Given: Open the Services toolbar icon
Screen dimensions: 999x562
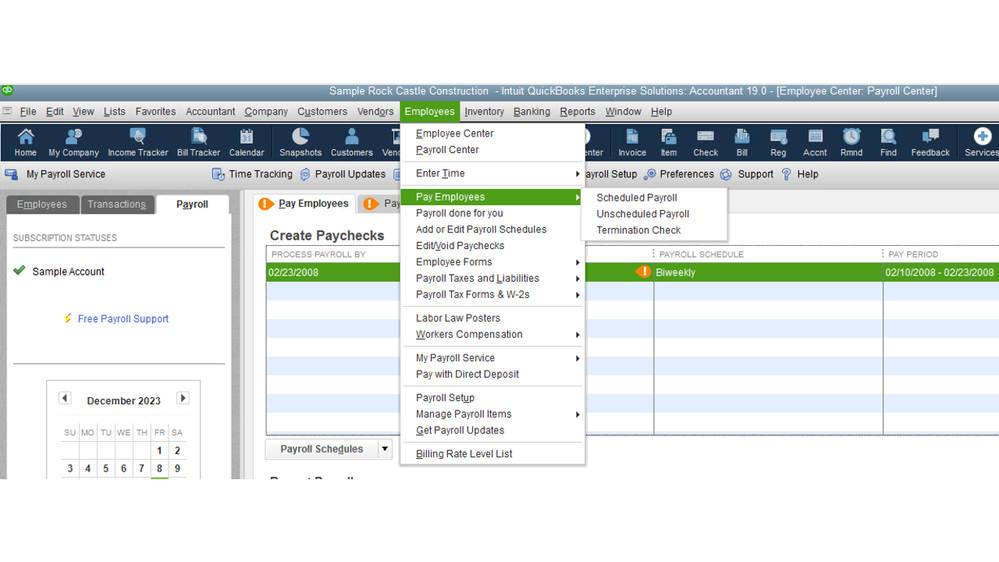Looking at the screenshot, I should tap(981, 142).
